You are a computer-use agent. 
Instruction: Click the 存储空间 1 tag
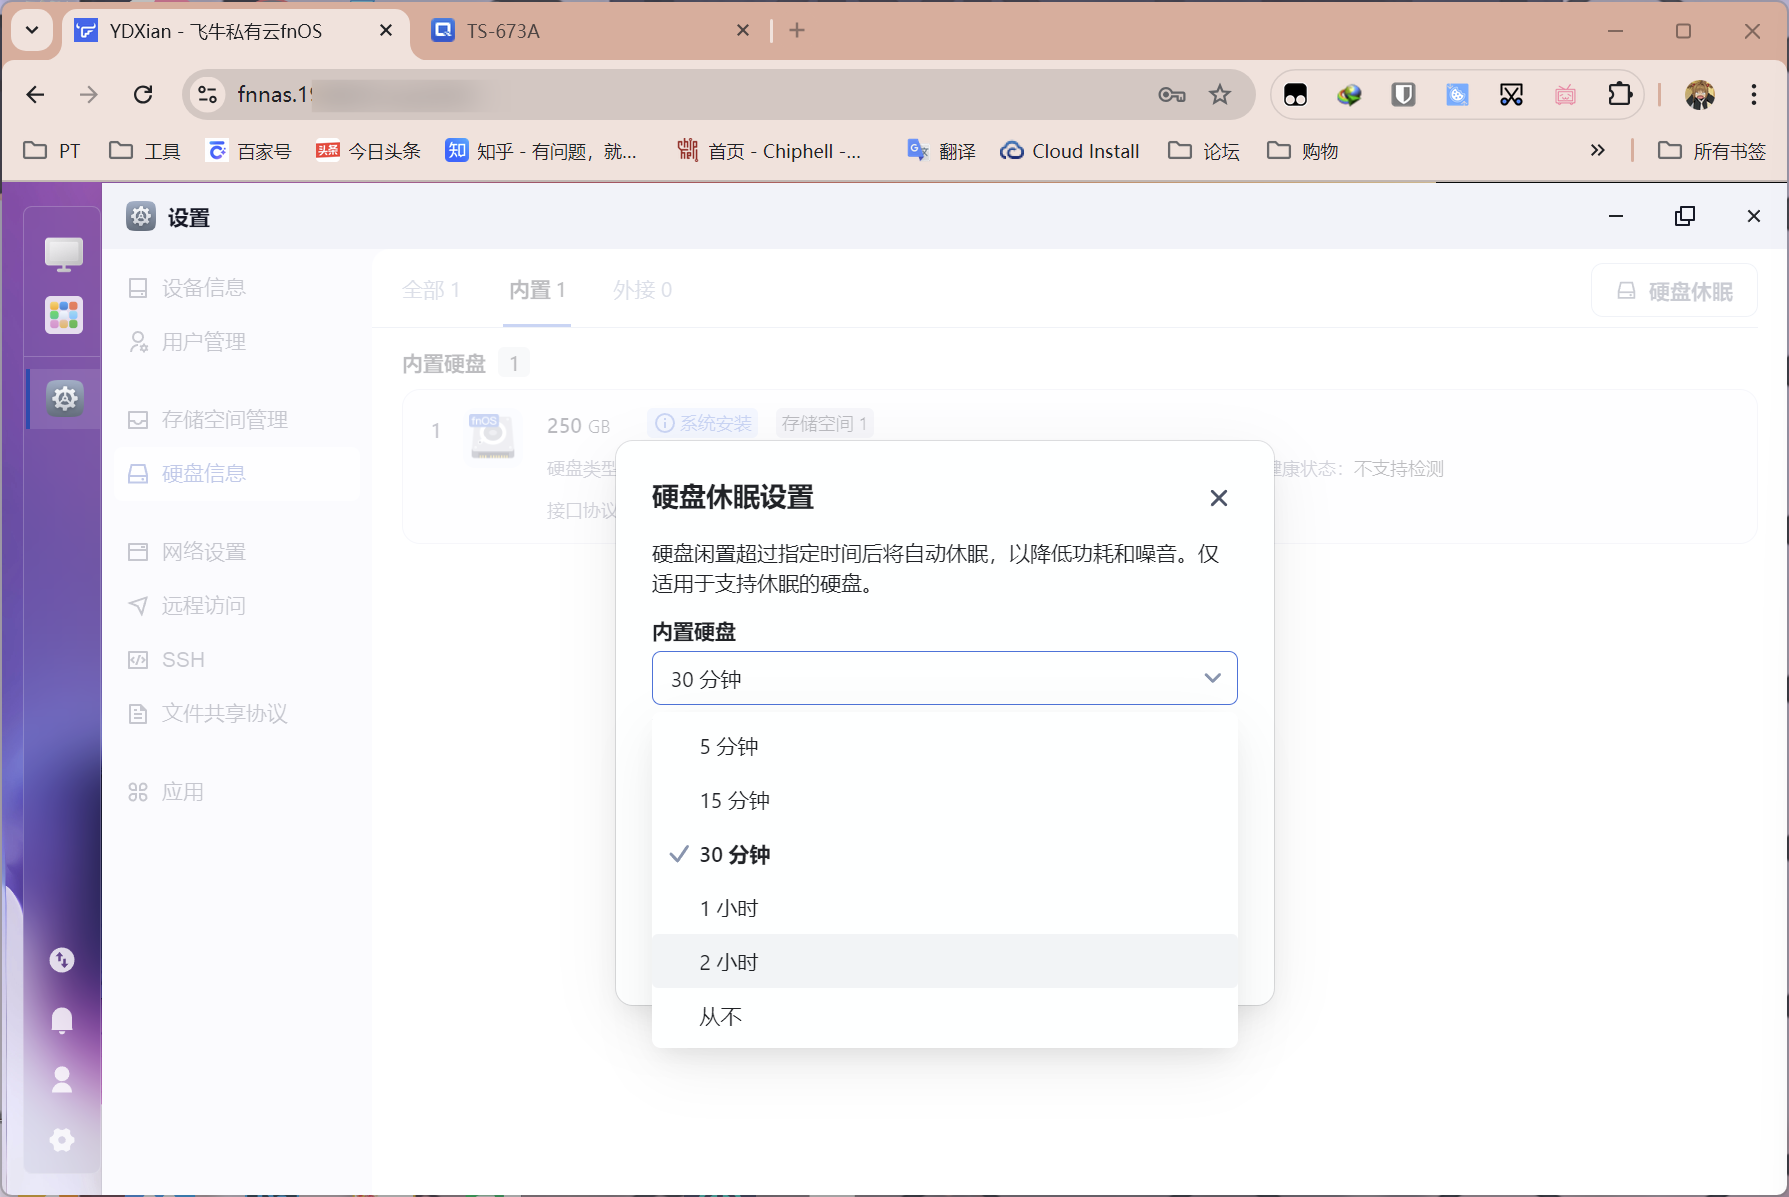coord(824,423)
